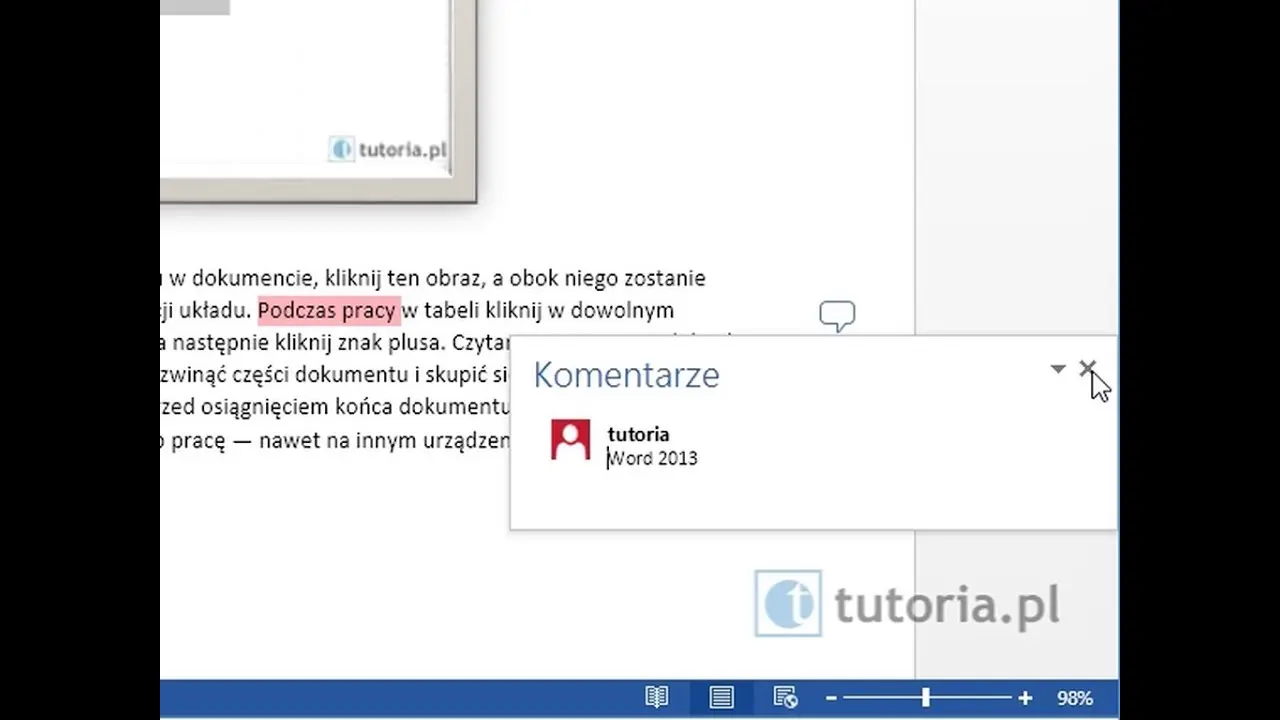Close the Komentarze pane
Screen dimensions: 1280x720
1087,369
